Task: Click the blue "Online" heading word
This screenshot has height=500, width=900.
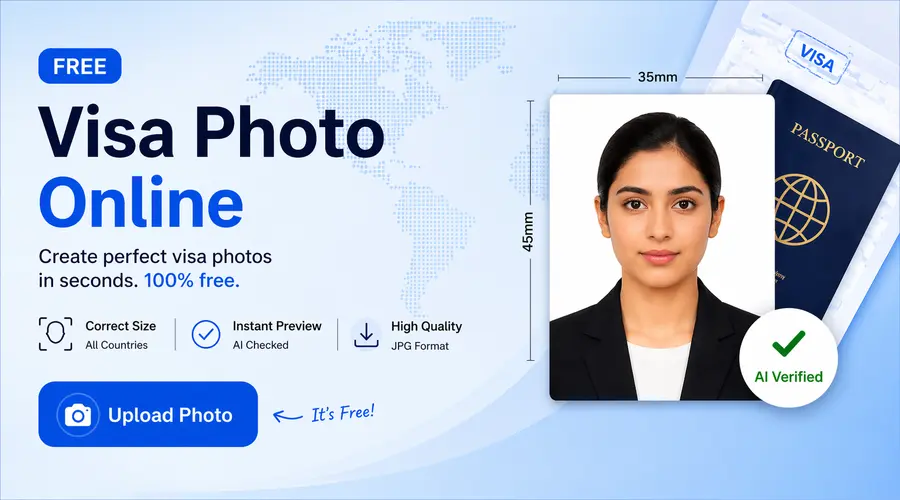Action: pyautogui.click(x=141, y=202)
